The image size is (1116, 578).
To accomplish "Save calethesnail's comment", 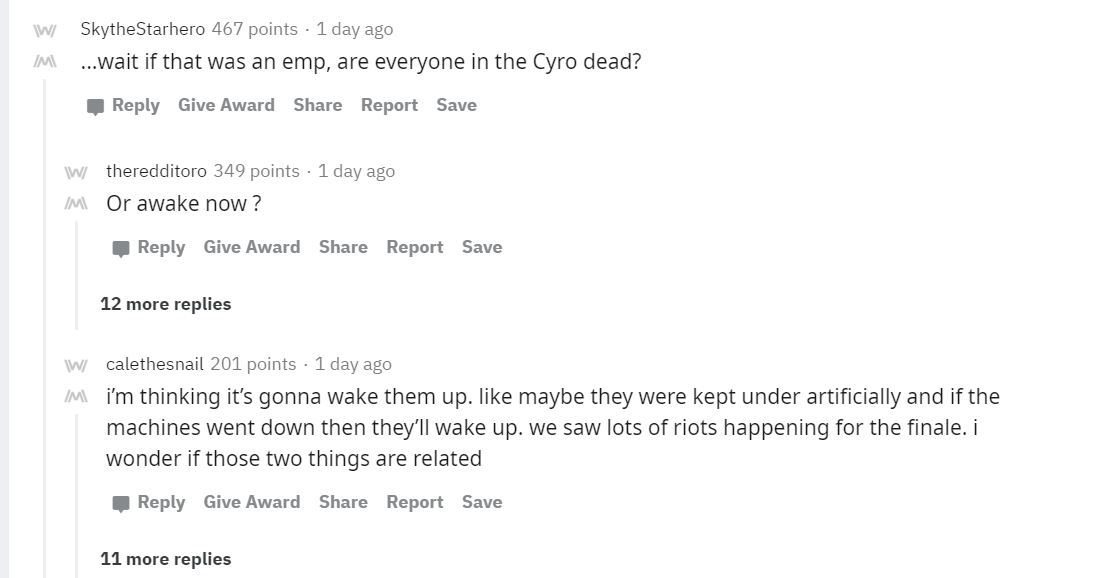I will pos(482,502).
